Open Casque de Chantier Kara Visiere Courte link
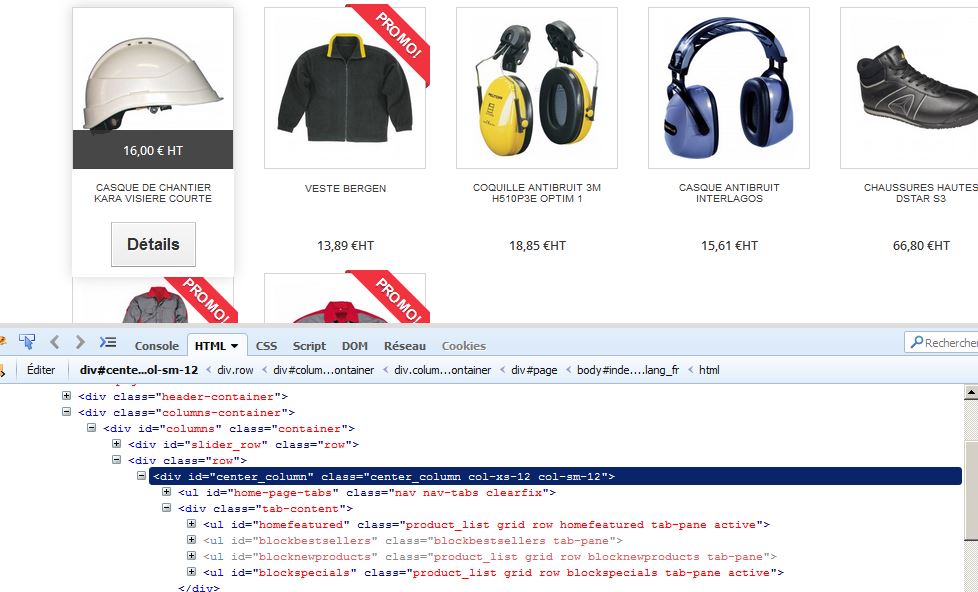This screenshot has height=592, width=978. [153, 193]
